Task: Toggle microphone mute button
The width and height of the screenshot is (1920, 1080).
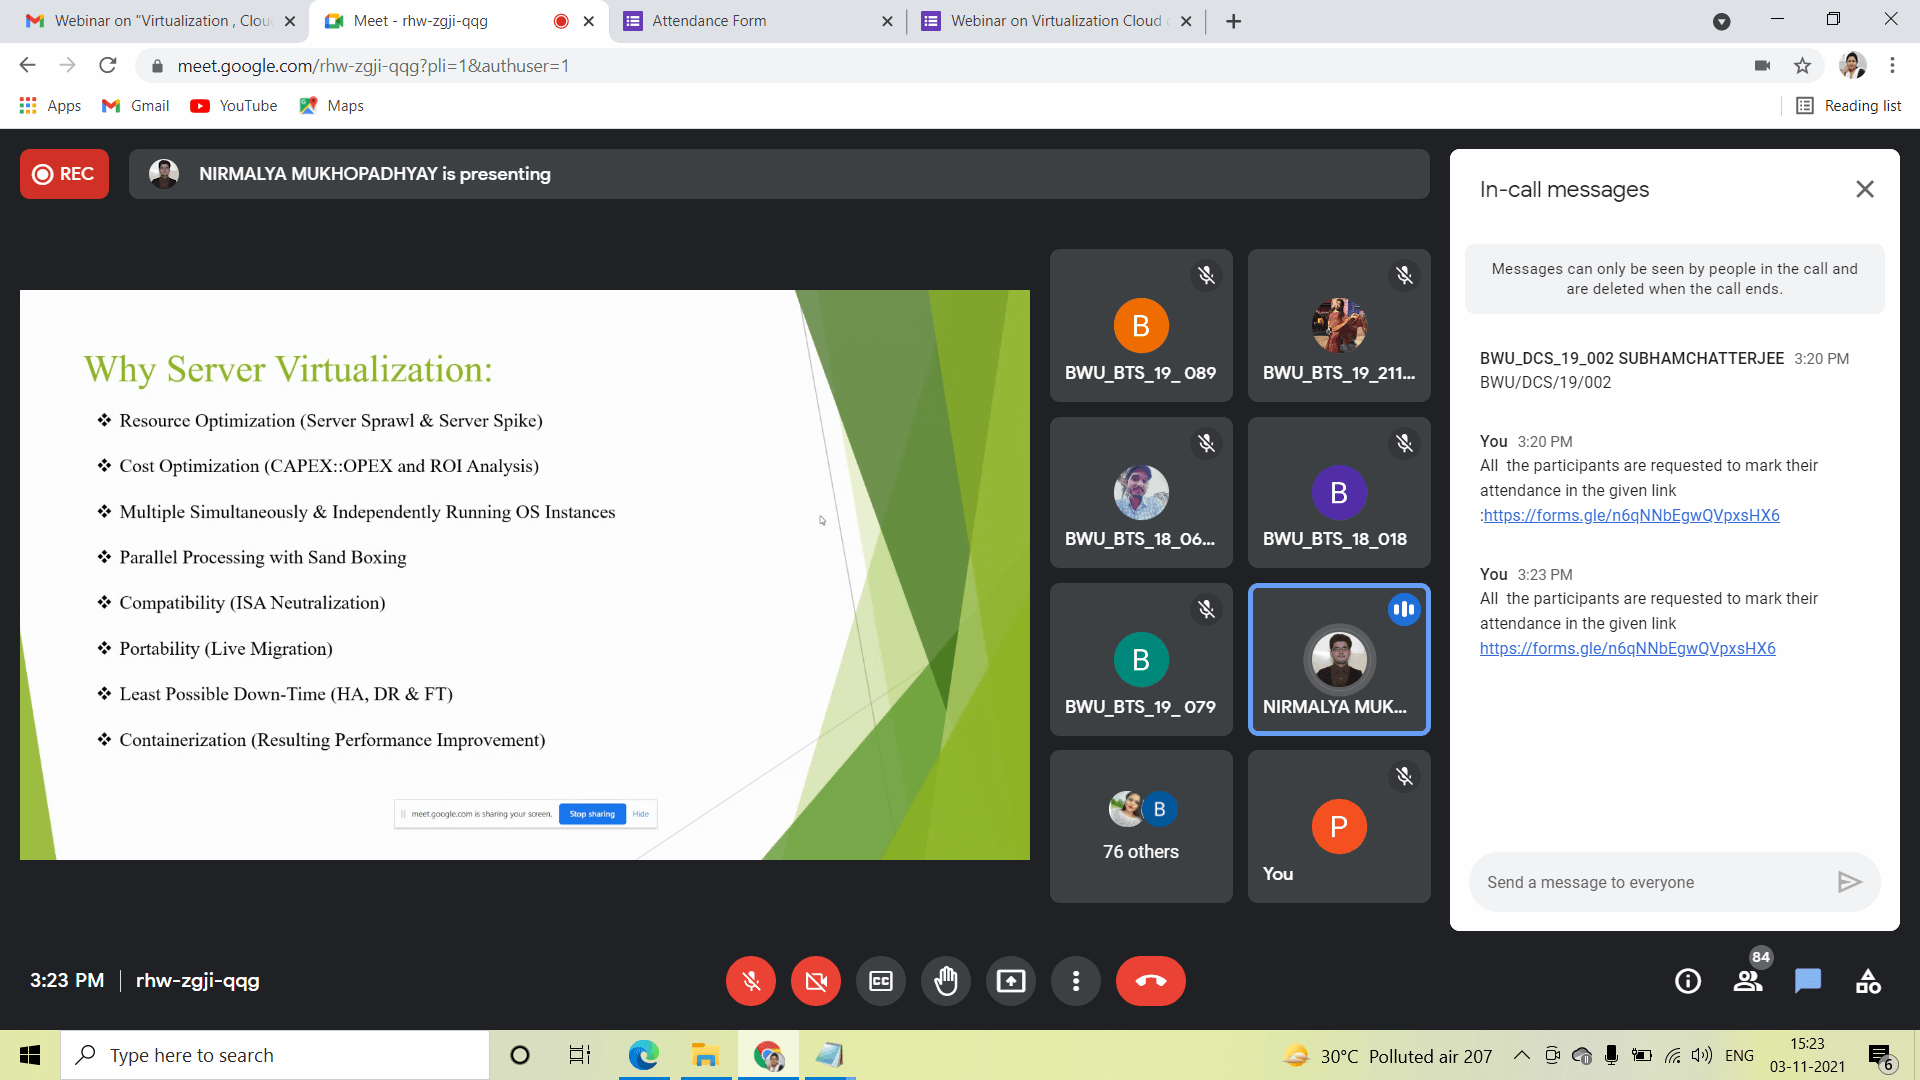Action: pyautogui.click(x=751, y=981)
